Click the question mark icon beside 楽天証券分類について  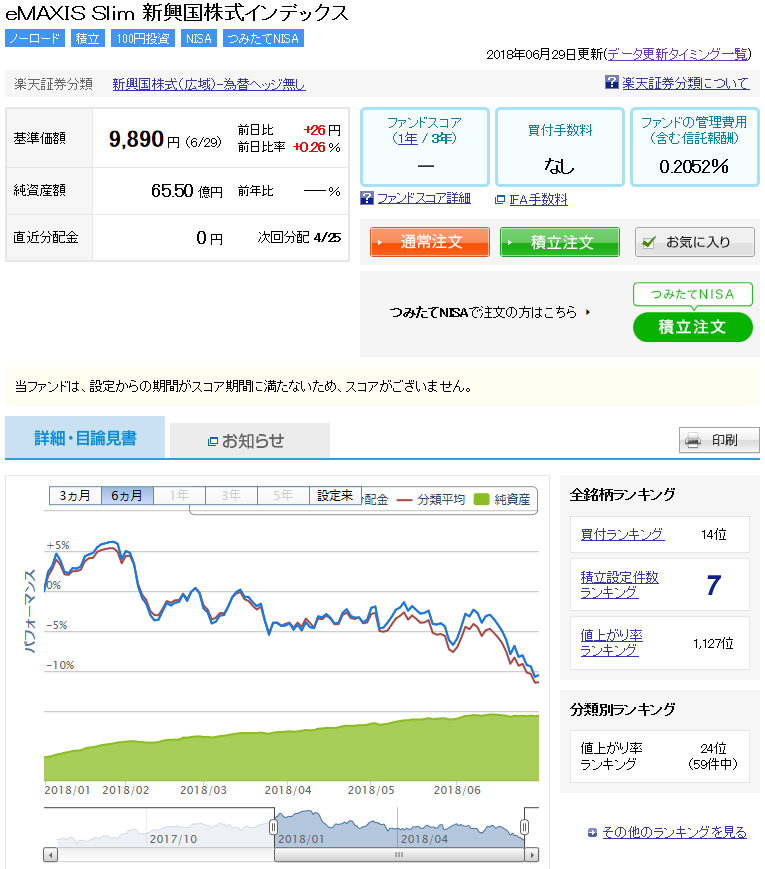pos(611,83)
